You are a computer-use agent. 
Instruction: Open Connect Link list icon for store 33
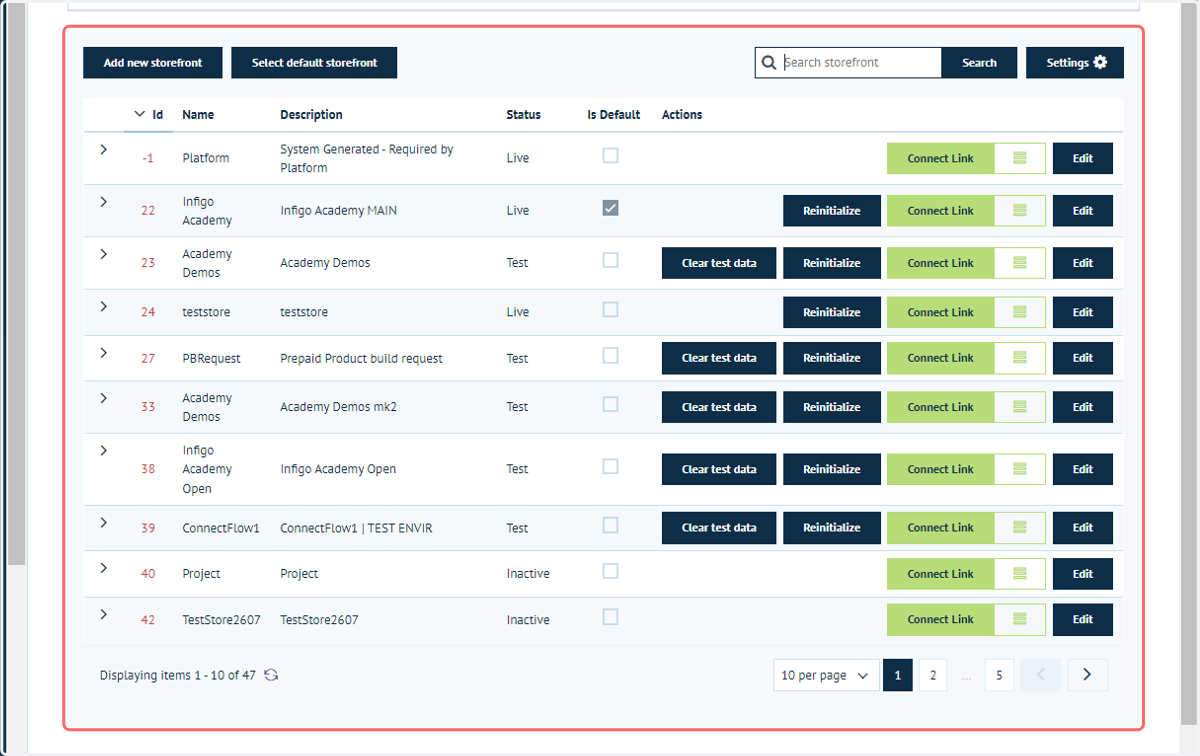(x=1020, y=407)
